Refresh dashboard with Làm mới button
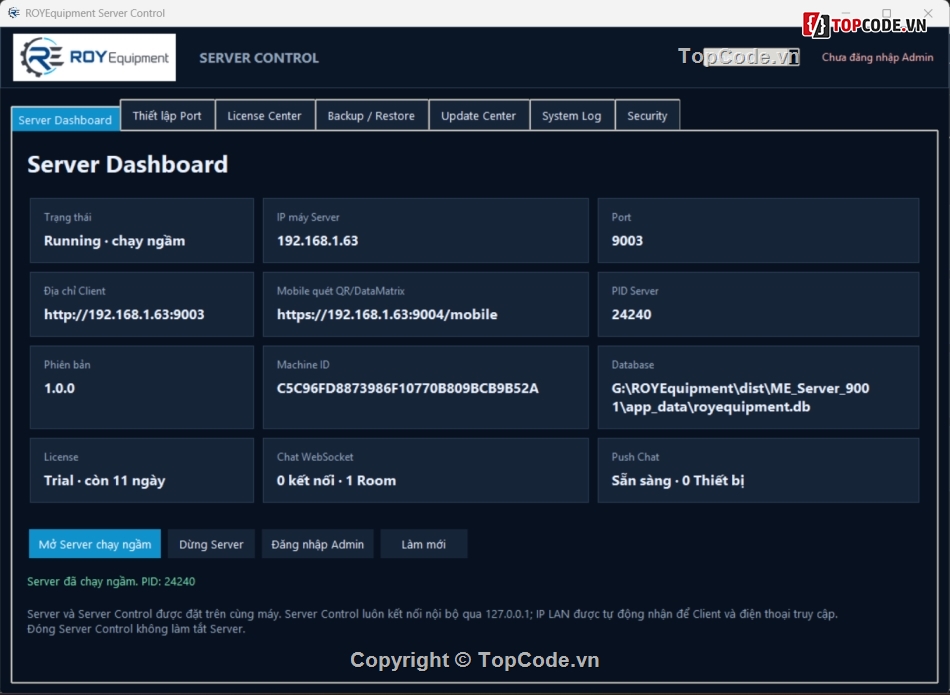This screenshot has height=695, width=950. [x=424, y=544]
